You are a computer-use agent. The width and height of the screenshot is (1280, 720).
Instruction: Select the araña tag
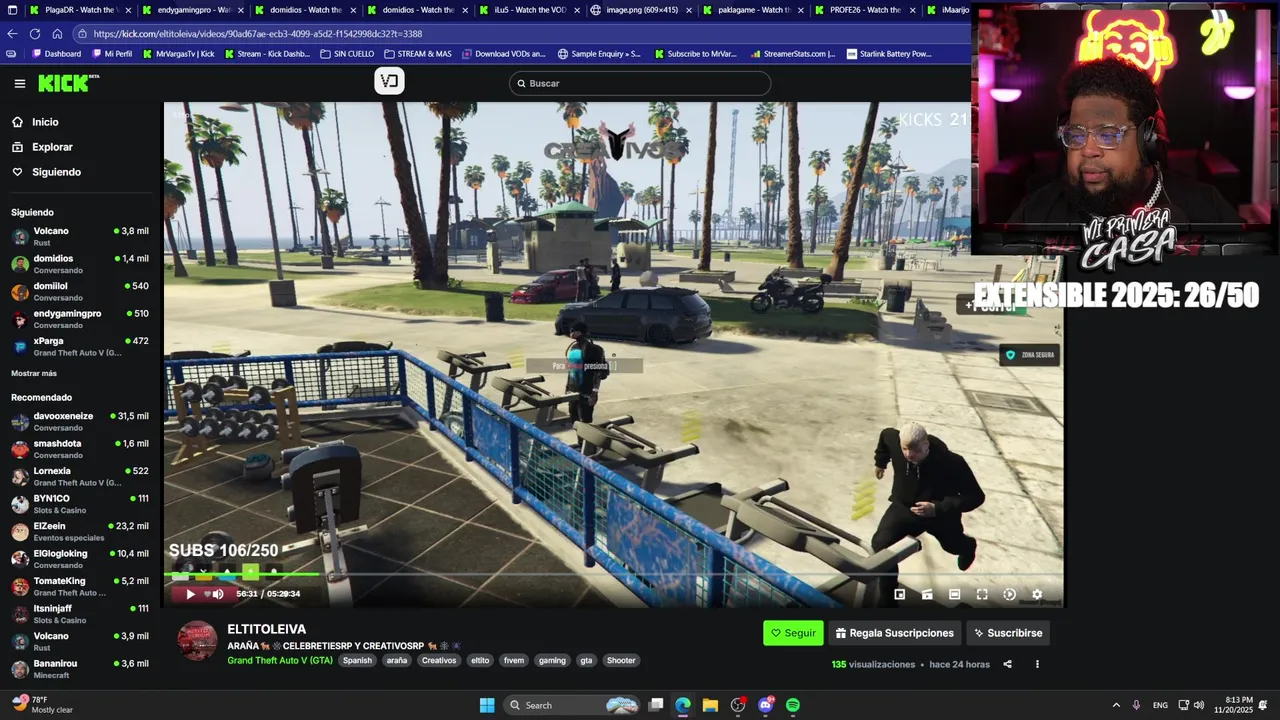[x=397, y=660]
